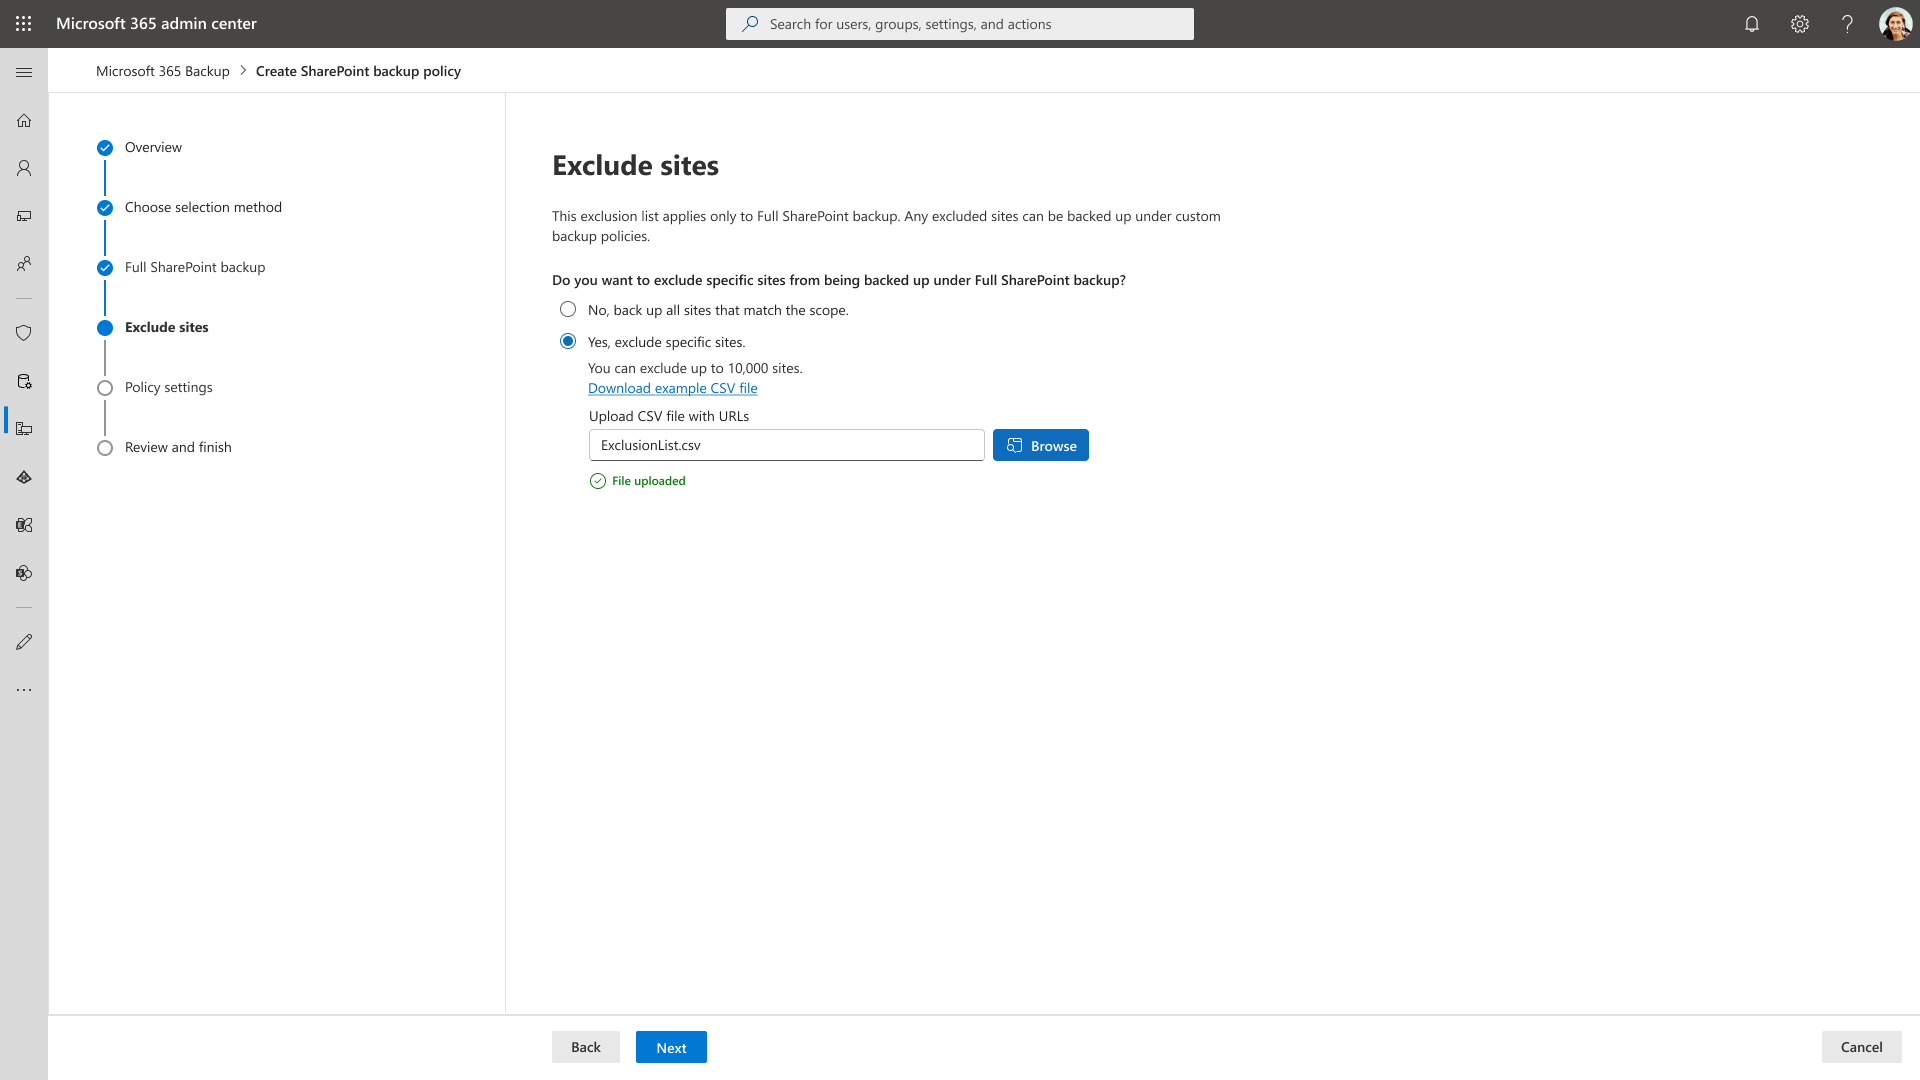The height and width of the screenshot is (1080, 1920).
Task: Click 'Upload CSV file with URLs' label
Action: (x=669, y=416)
